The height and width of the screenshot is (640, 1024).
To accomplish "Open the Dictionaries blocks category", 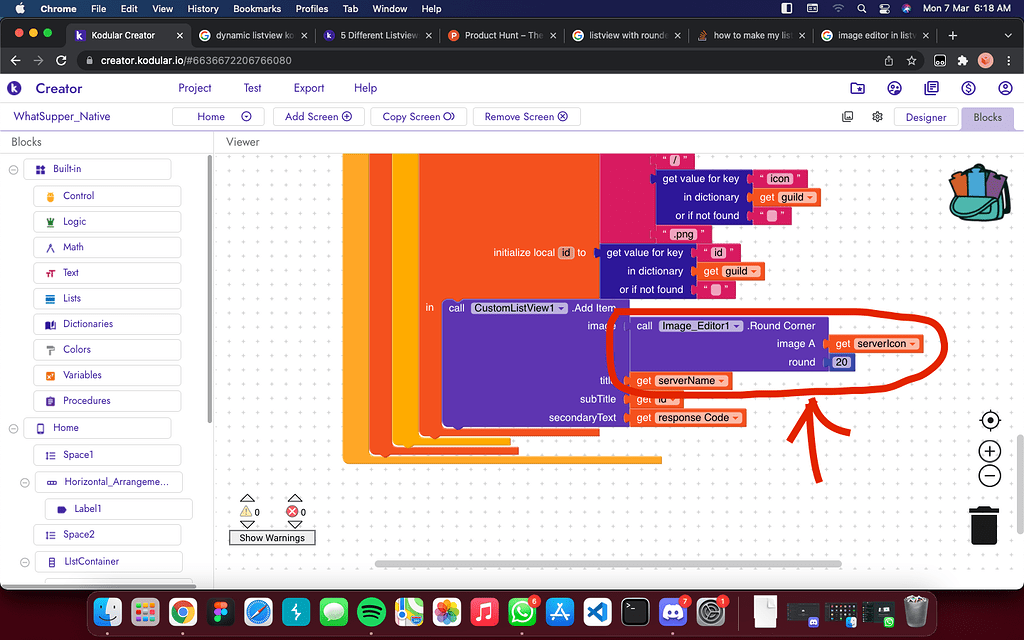I will (107, 324).
